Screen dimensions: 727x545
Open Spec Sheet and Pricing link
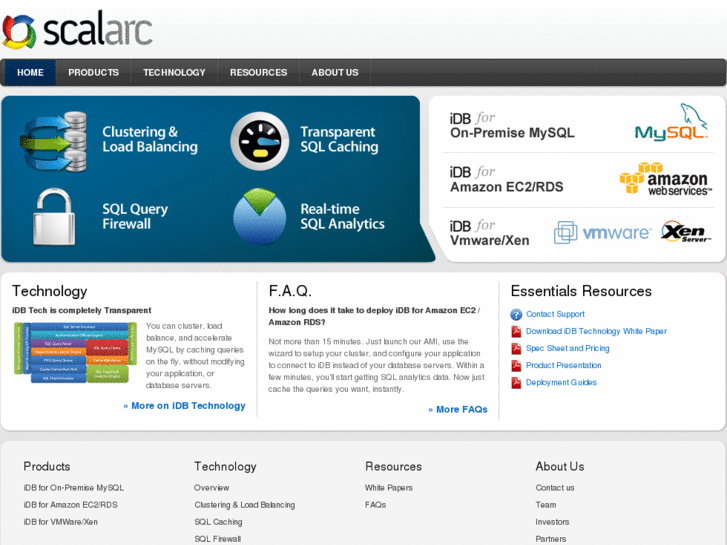pos(568,348)
